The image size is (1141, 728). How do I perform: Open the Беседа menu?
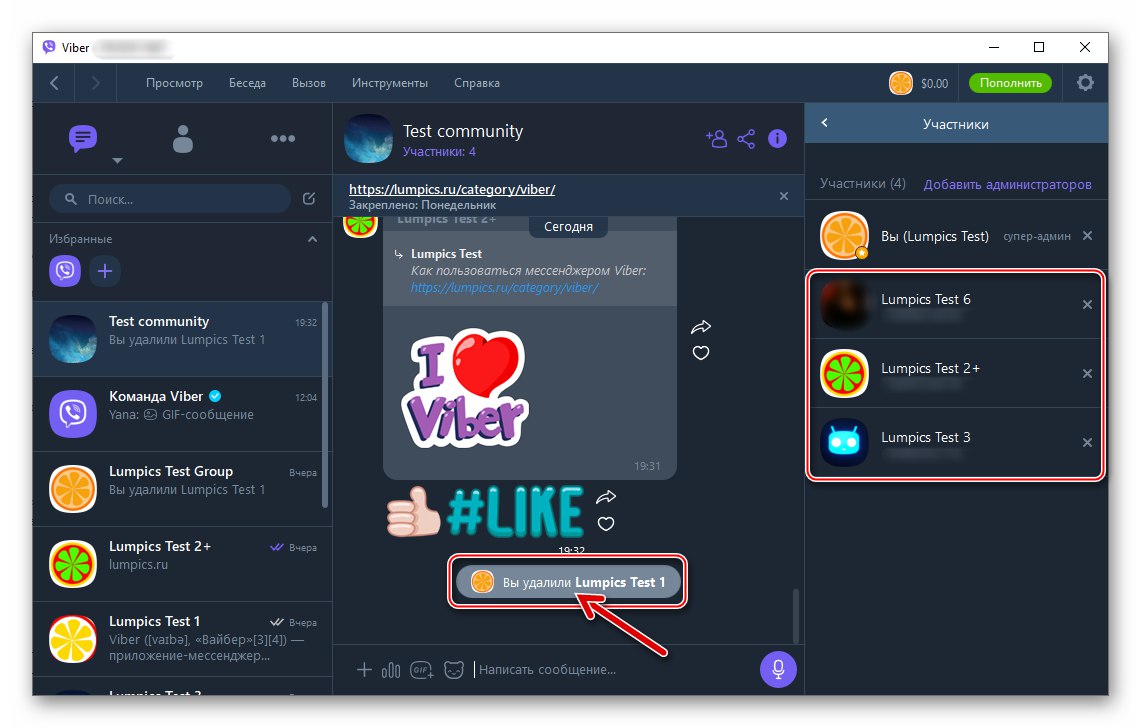pos(247,83)
